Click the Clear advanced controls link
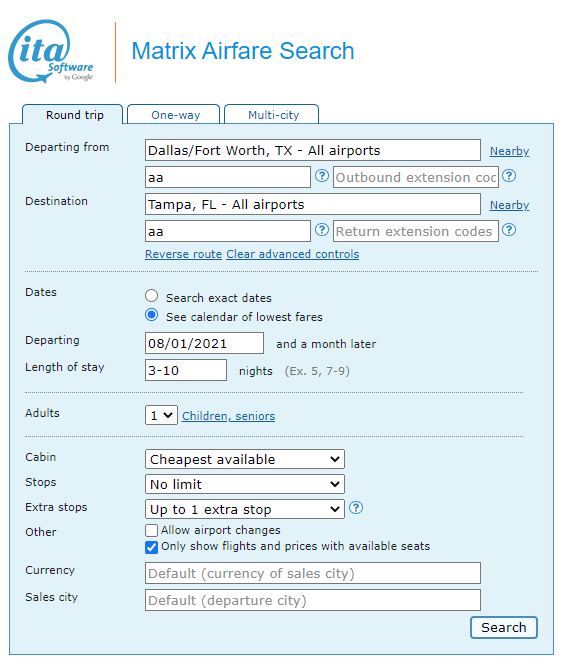Image resolution: width=562 pixels, height=670 pixels. coord(293,254)
